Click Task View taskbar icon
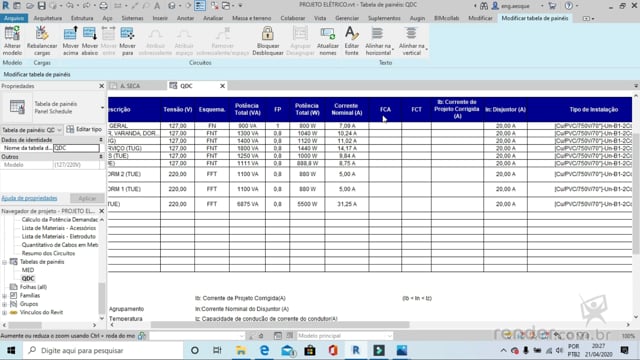This screenshot has width=640, height=360. (x=217, y=350)
